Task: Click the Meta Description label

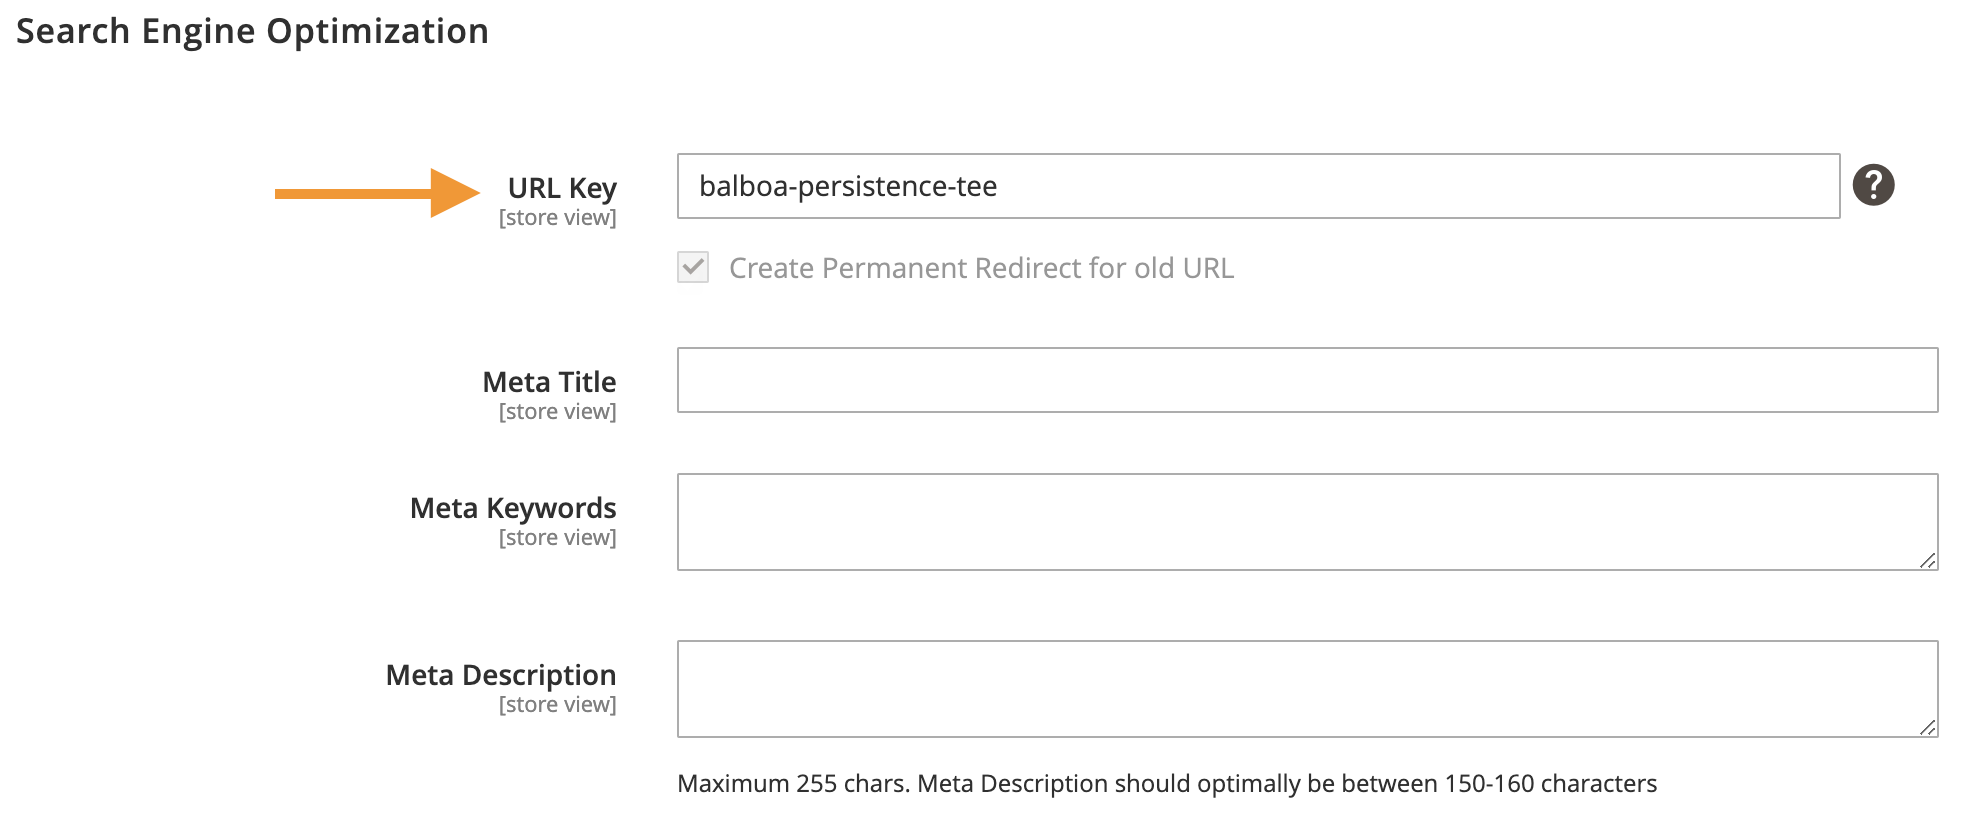Action: point(501,675)
